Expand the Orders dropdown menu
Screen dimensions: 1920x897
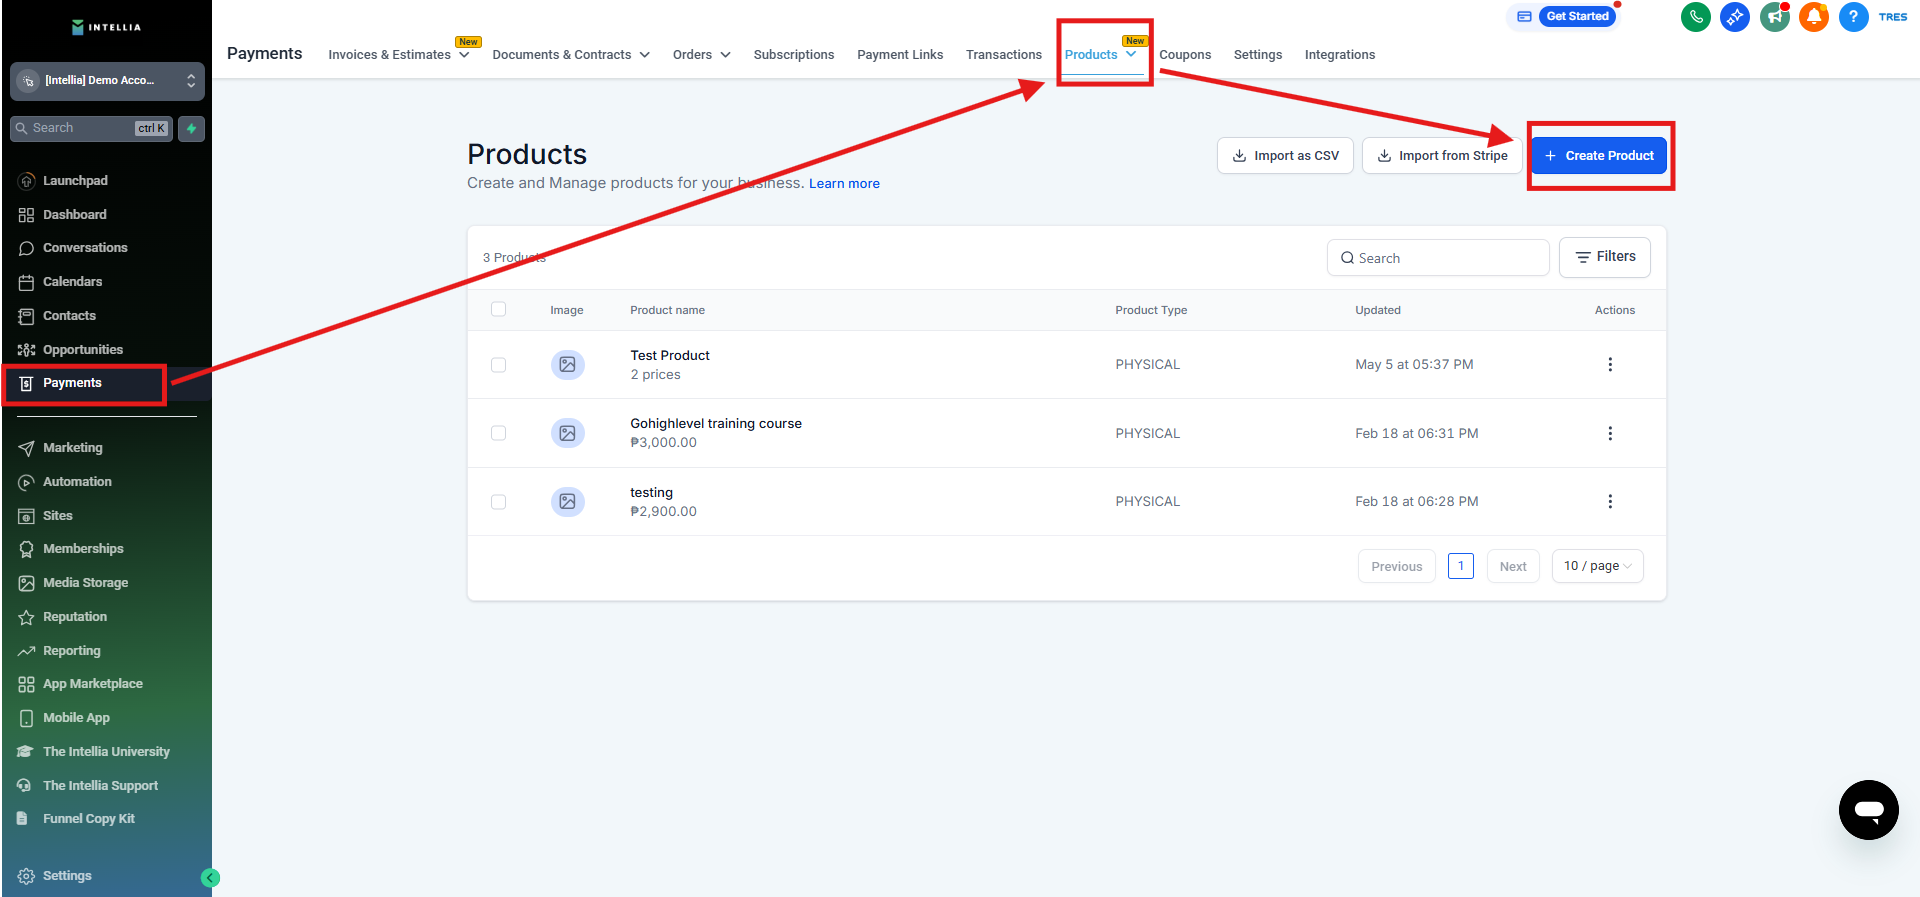(x=701, y=55)
